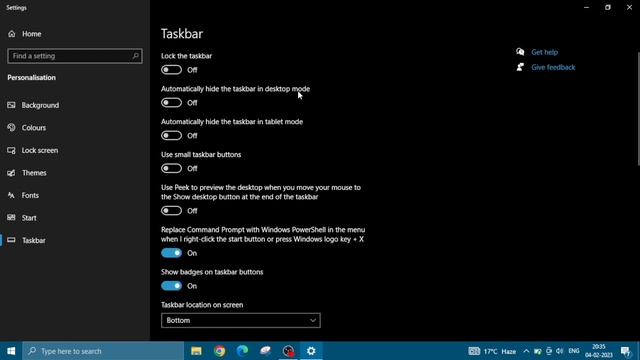Disable Show badges on taskbar buttons
Screen dimensions: 640x360
(x=171, y=286)
